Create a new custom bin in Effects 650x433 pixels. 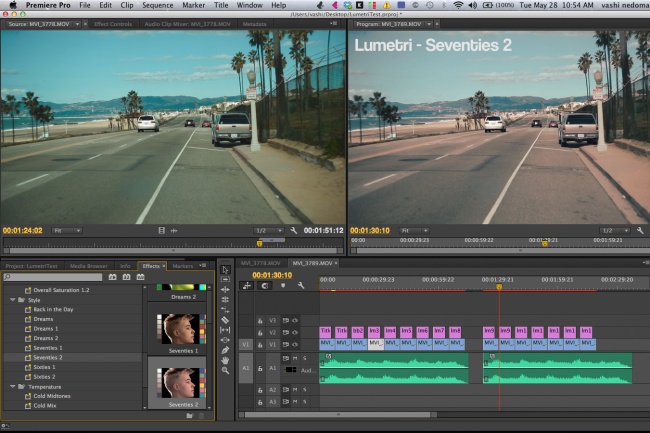[190, 416]
